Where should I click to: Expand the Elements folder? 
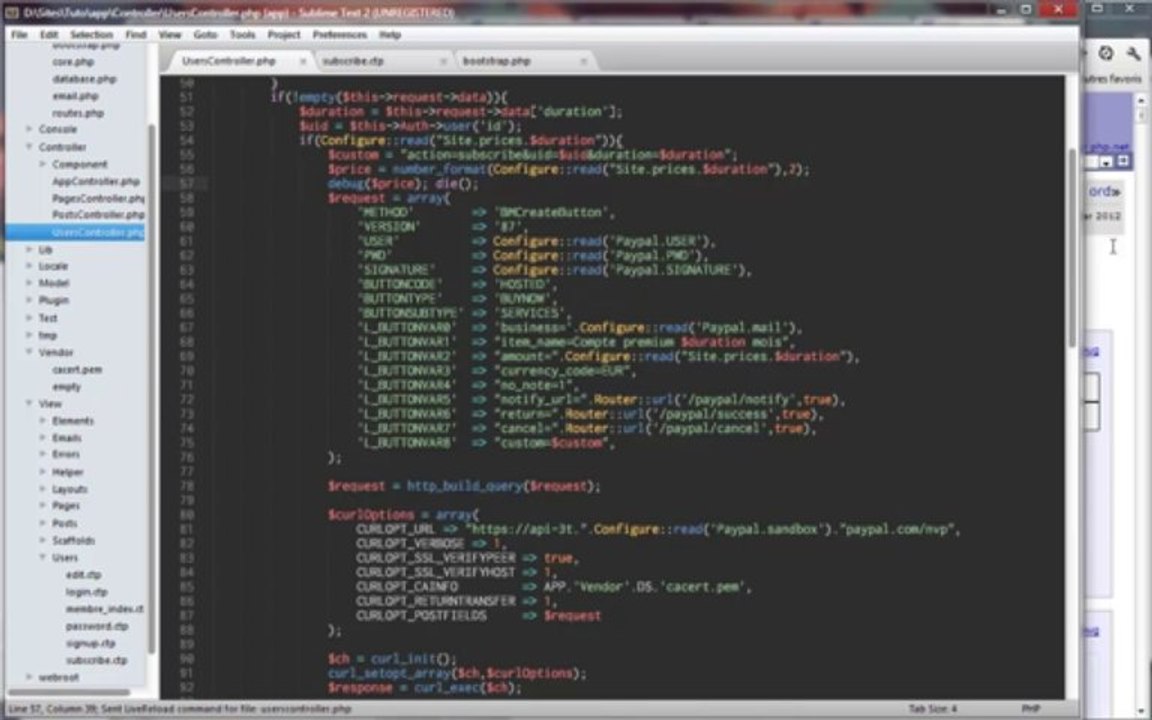coord(43,421)
